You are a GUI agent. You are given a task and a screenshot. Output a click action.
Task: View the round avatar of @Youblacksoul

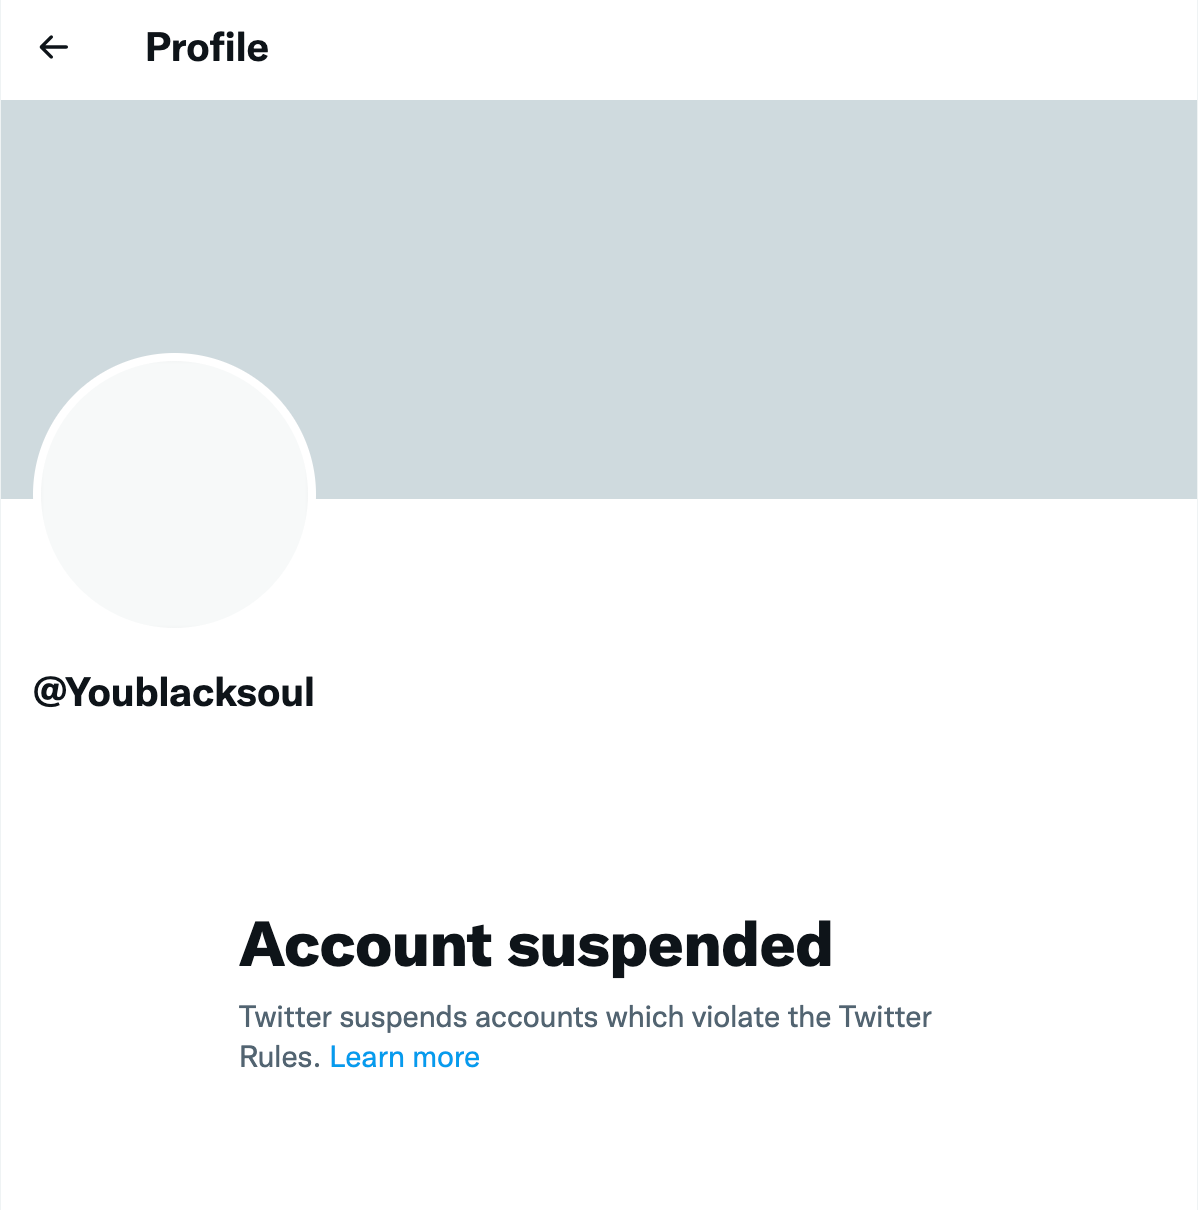[x=175, y=493]
